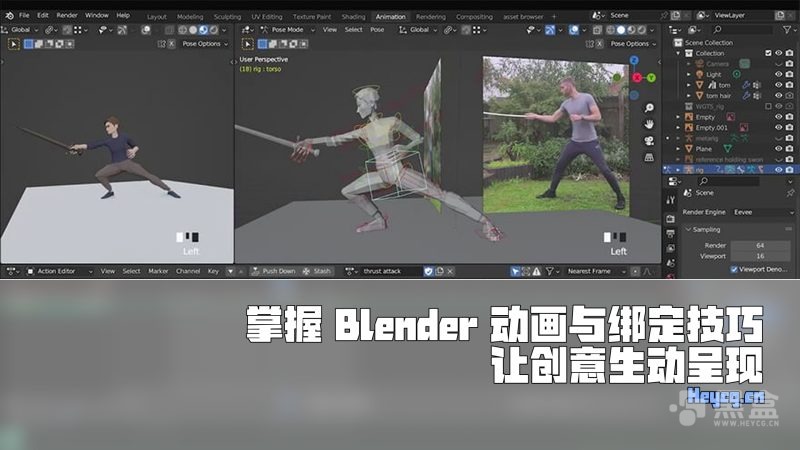Hide Light object via eye icon

coord(779,74)
